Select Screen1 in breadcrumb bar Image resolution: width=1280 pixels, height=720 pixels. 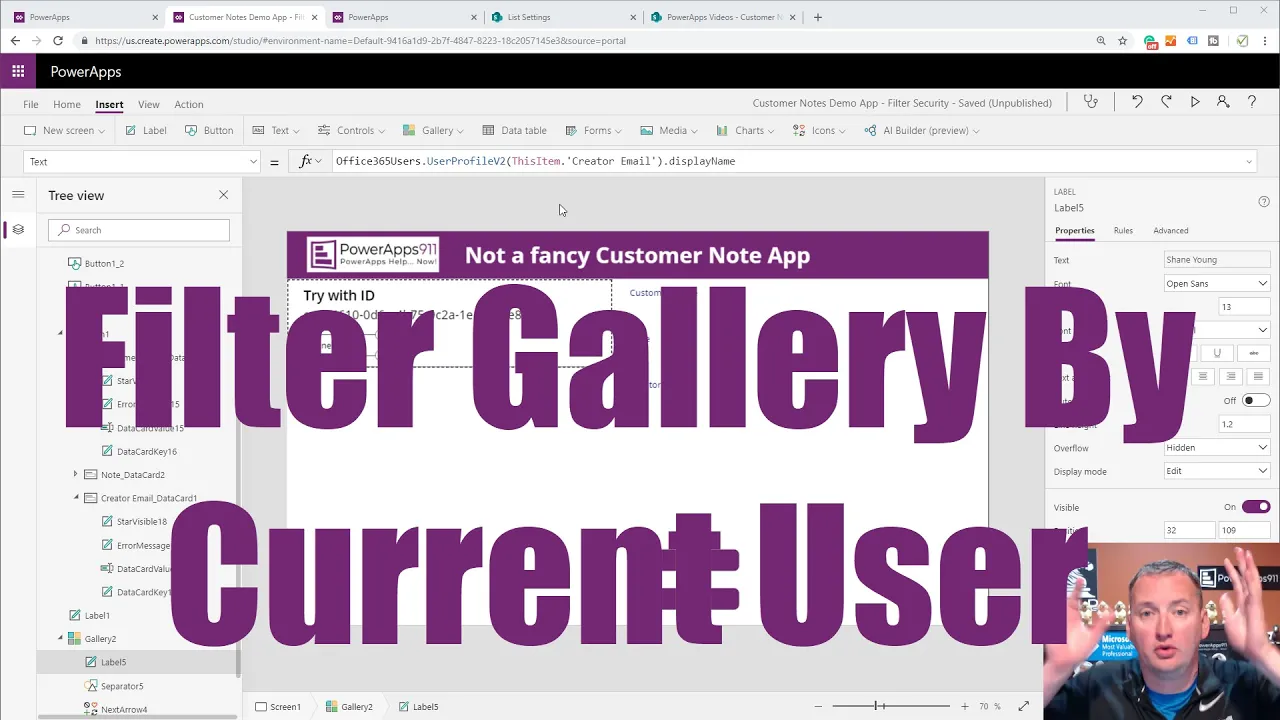[278, 707]
